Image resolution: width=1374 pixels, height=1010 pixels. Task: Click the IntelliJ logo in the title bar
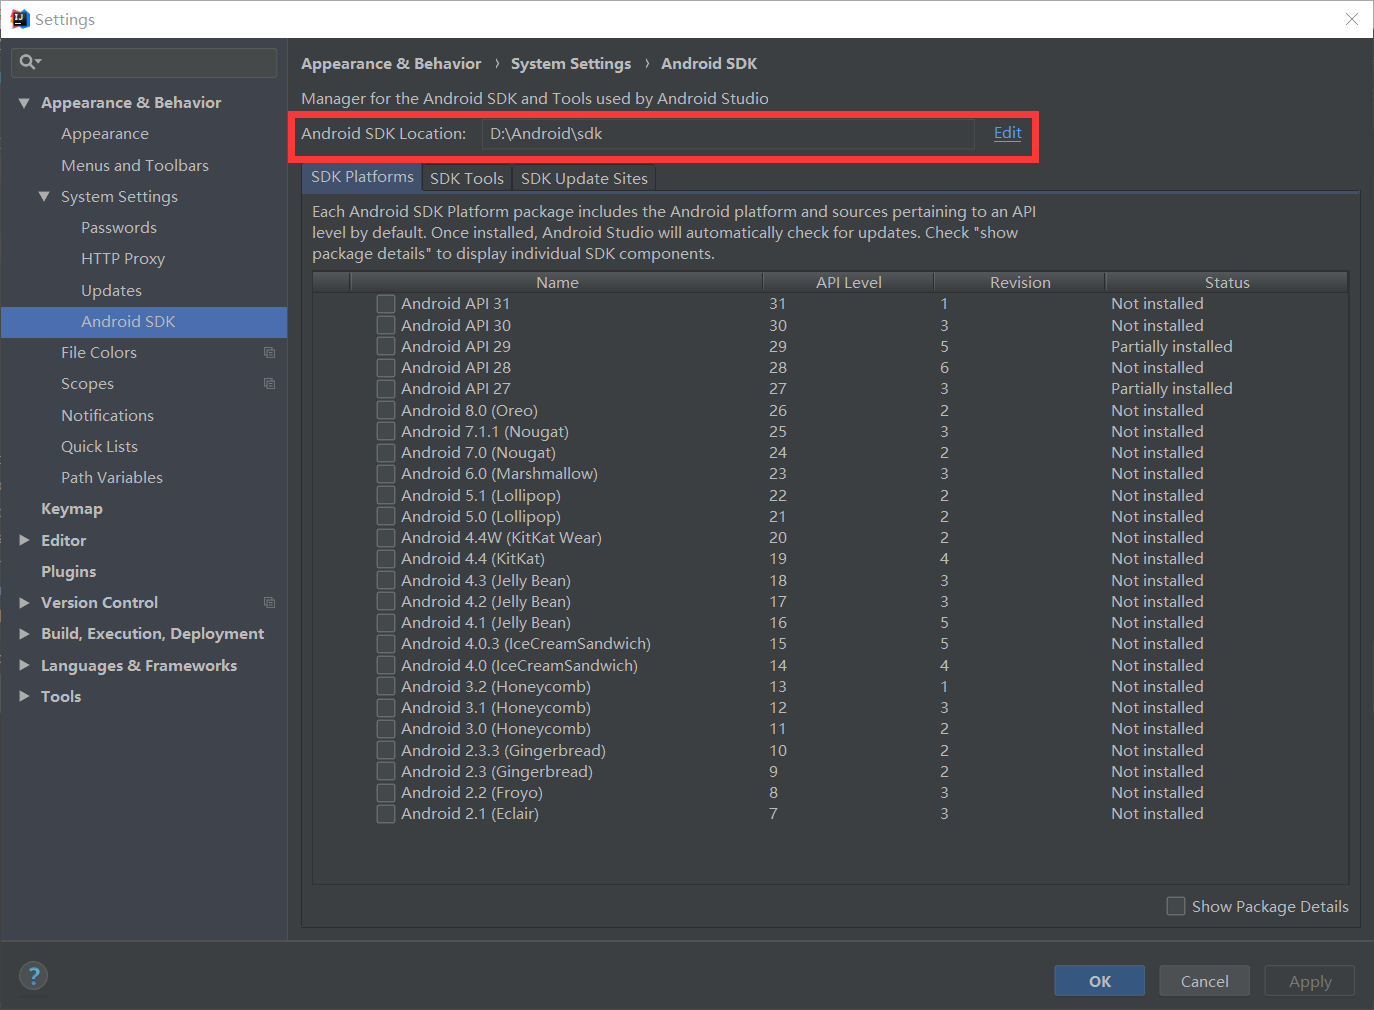pyautogui.click(x=20, y=19)
